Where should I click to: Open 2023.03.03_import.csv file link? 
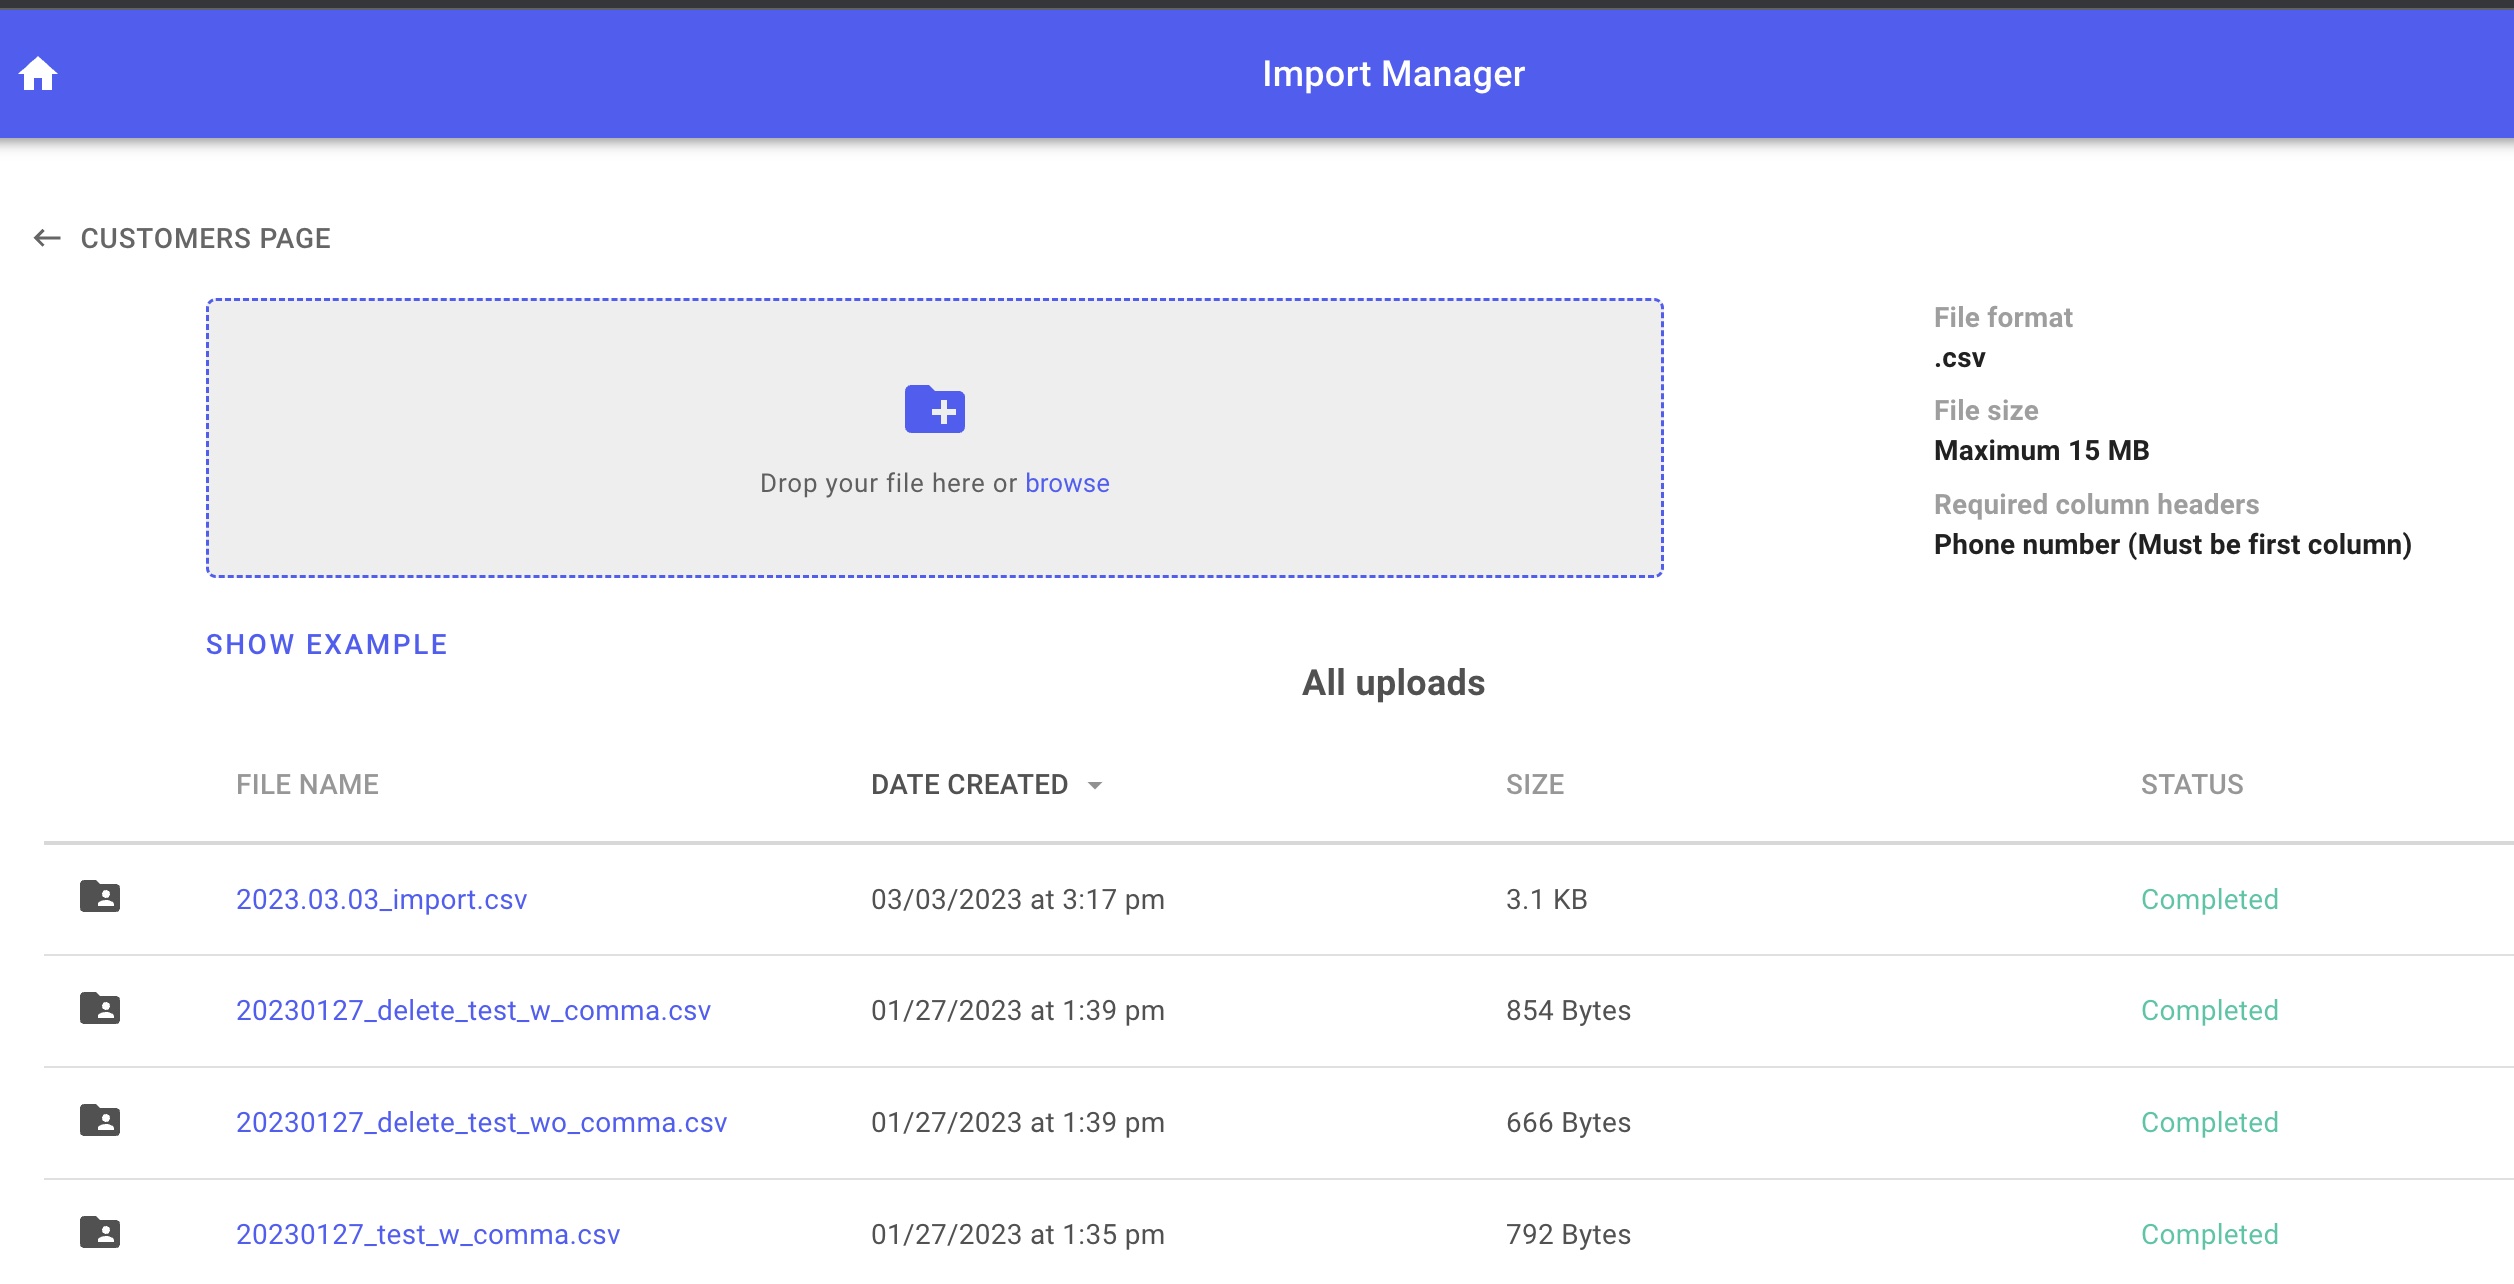pos(381,899)
